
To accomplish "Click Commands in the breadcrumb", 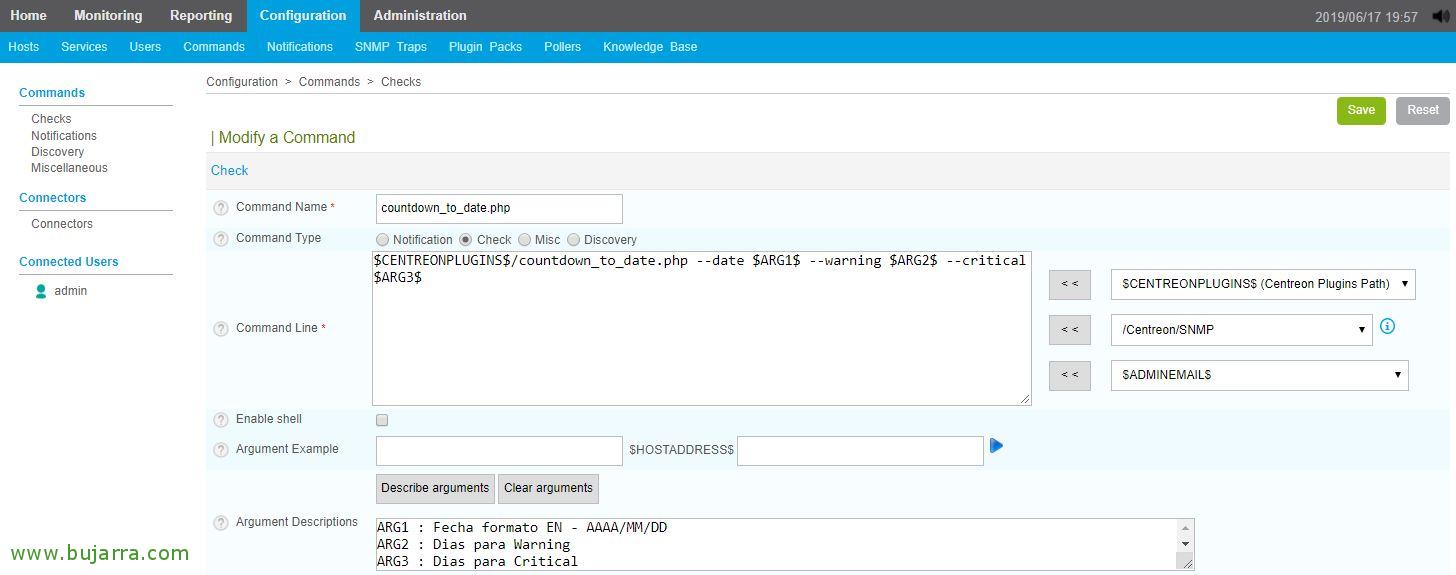I will [x=329, y=82].
